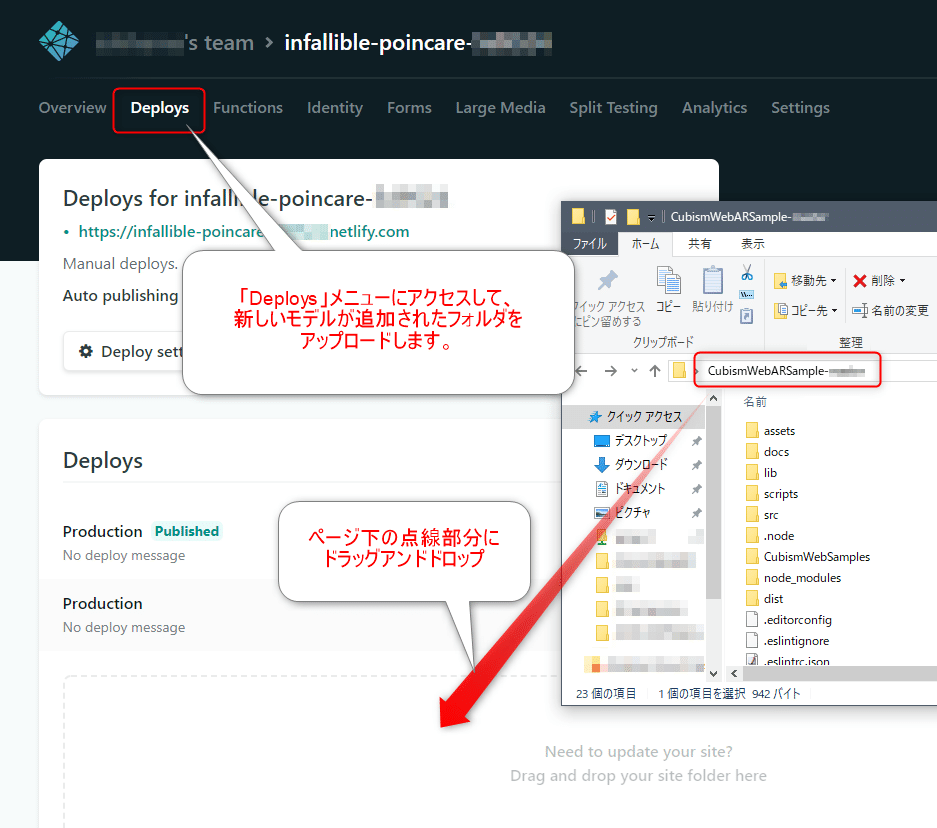Open the 移動先 move-to dropdown
This screenshot has width=937, height=828.
(806, 281)
